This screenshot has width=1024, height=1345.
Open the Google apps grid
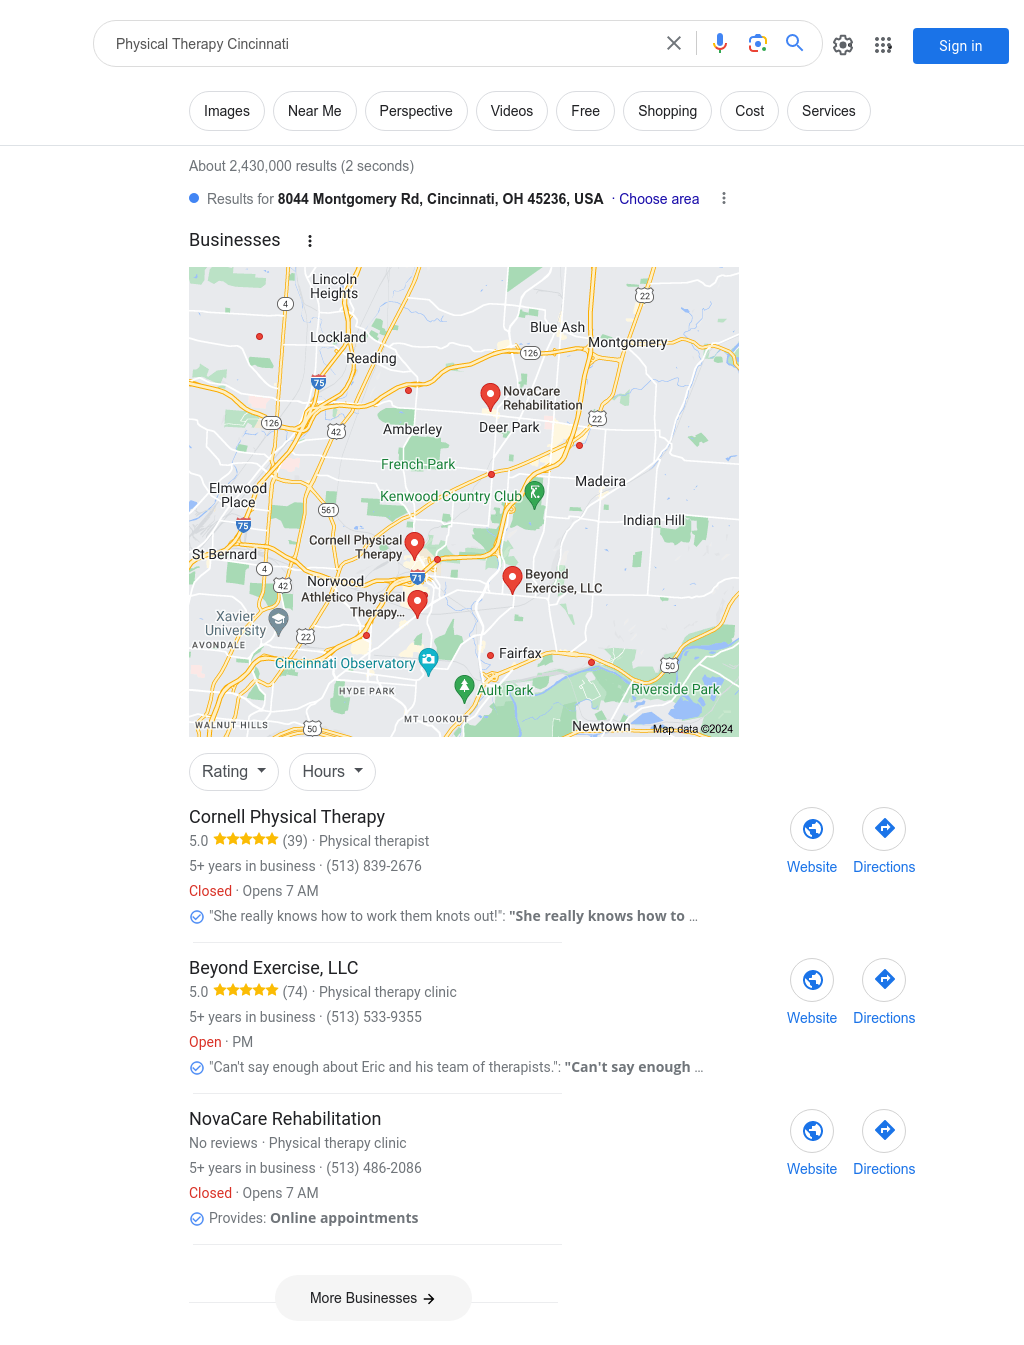point(883,45)
